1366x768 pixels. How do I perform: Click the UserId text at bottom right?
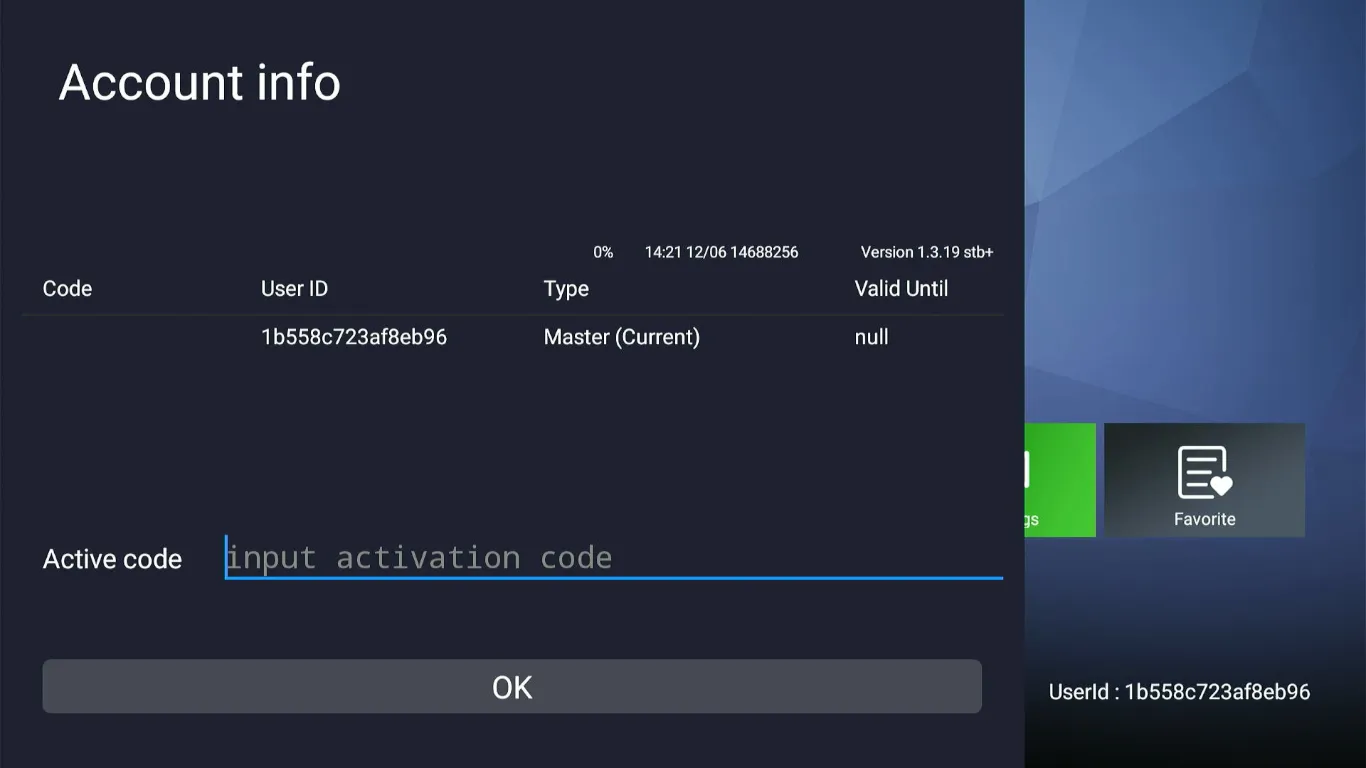click(1179, 692)
